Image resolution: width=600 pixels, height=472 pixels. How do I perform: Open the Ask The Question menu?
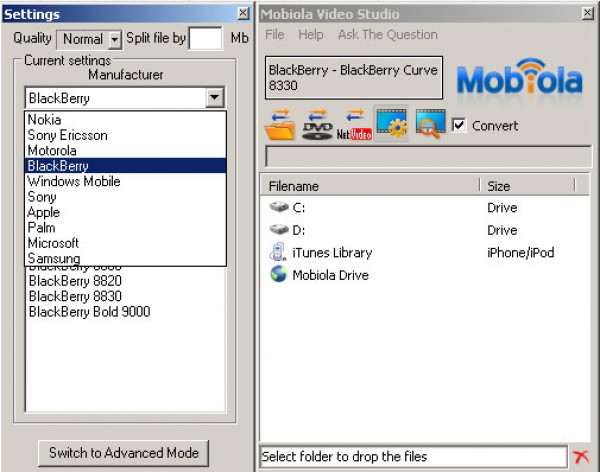388,34
